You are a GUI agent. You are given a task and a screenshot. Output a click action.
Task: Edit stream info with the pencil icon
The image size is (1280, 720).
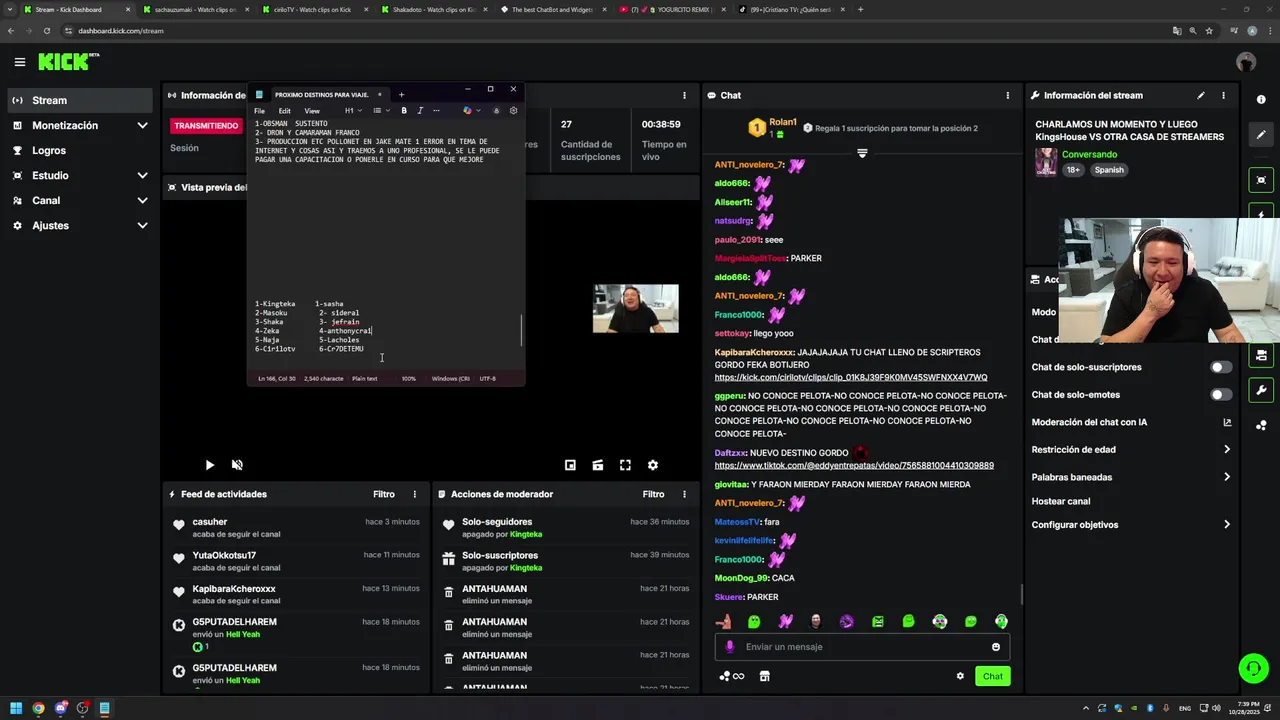[x=1201, y=95]
